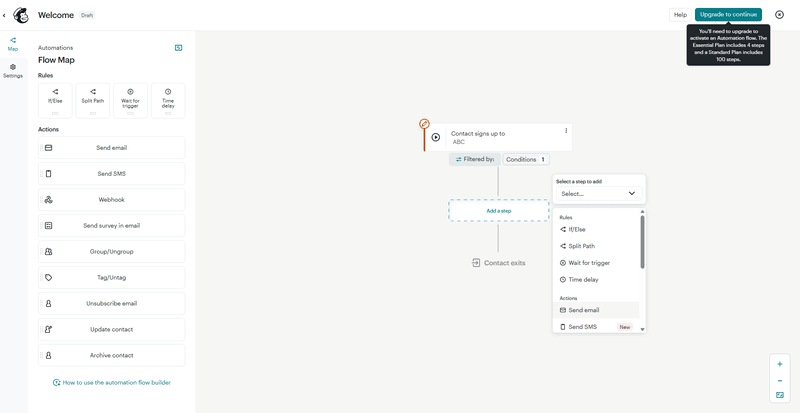Click the Contact exits label
800x413 pixels.
tap(504, 263)
